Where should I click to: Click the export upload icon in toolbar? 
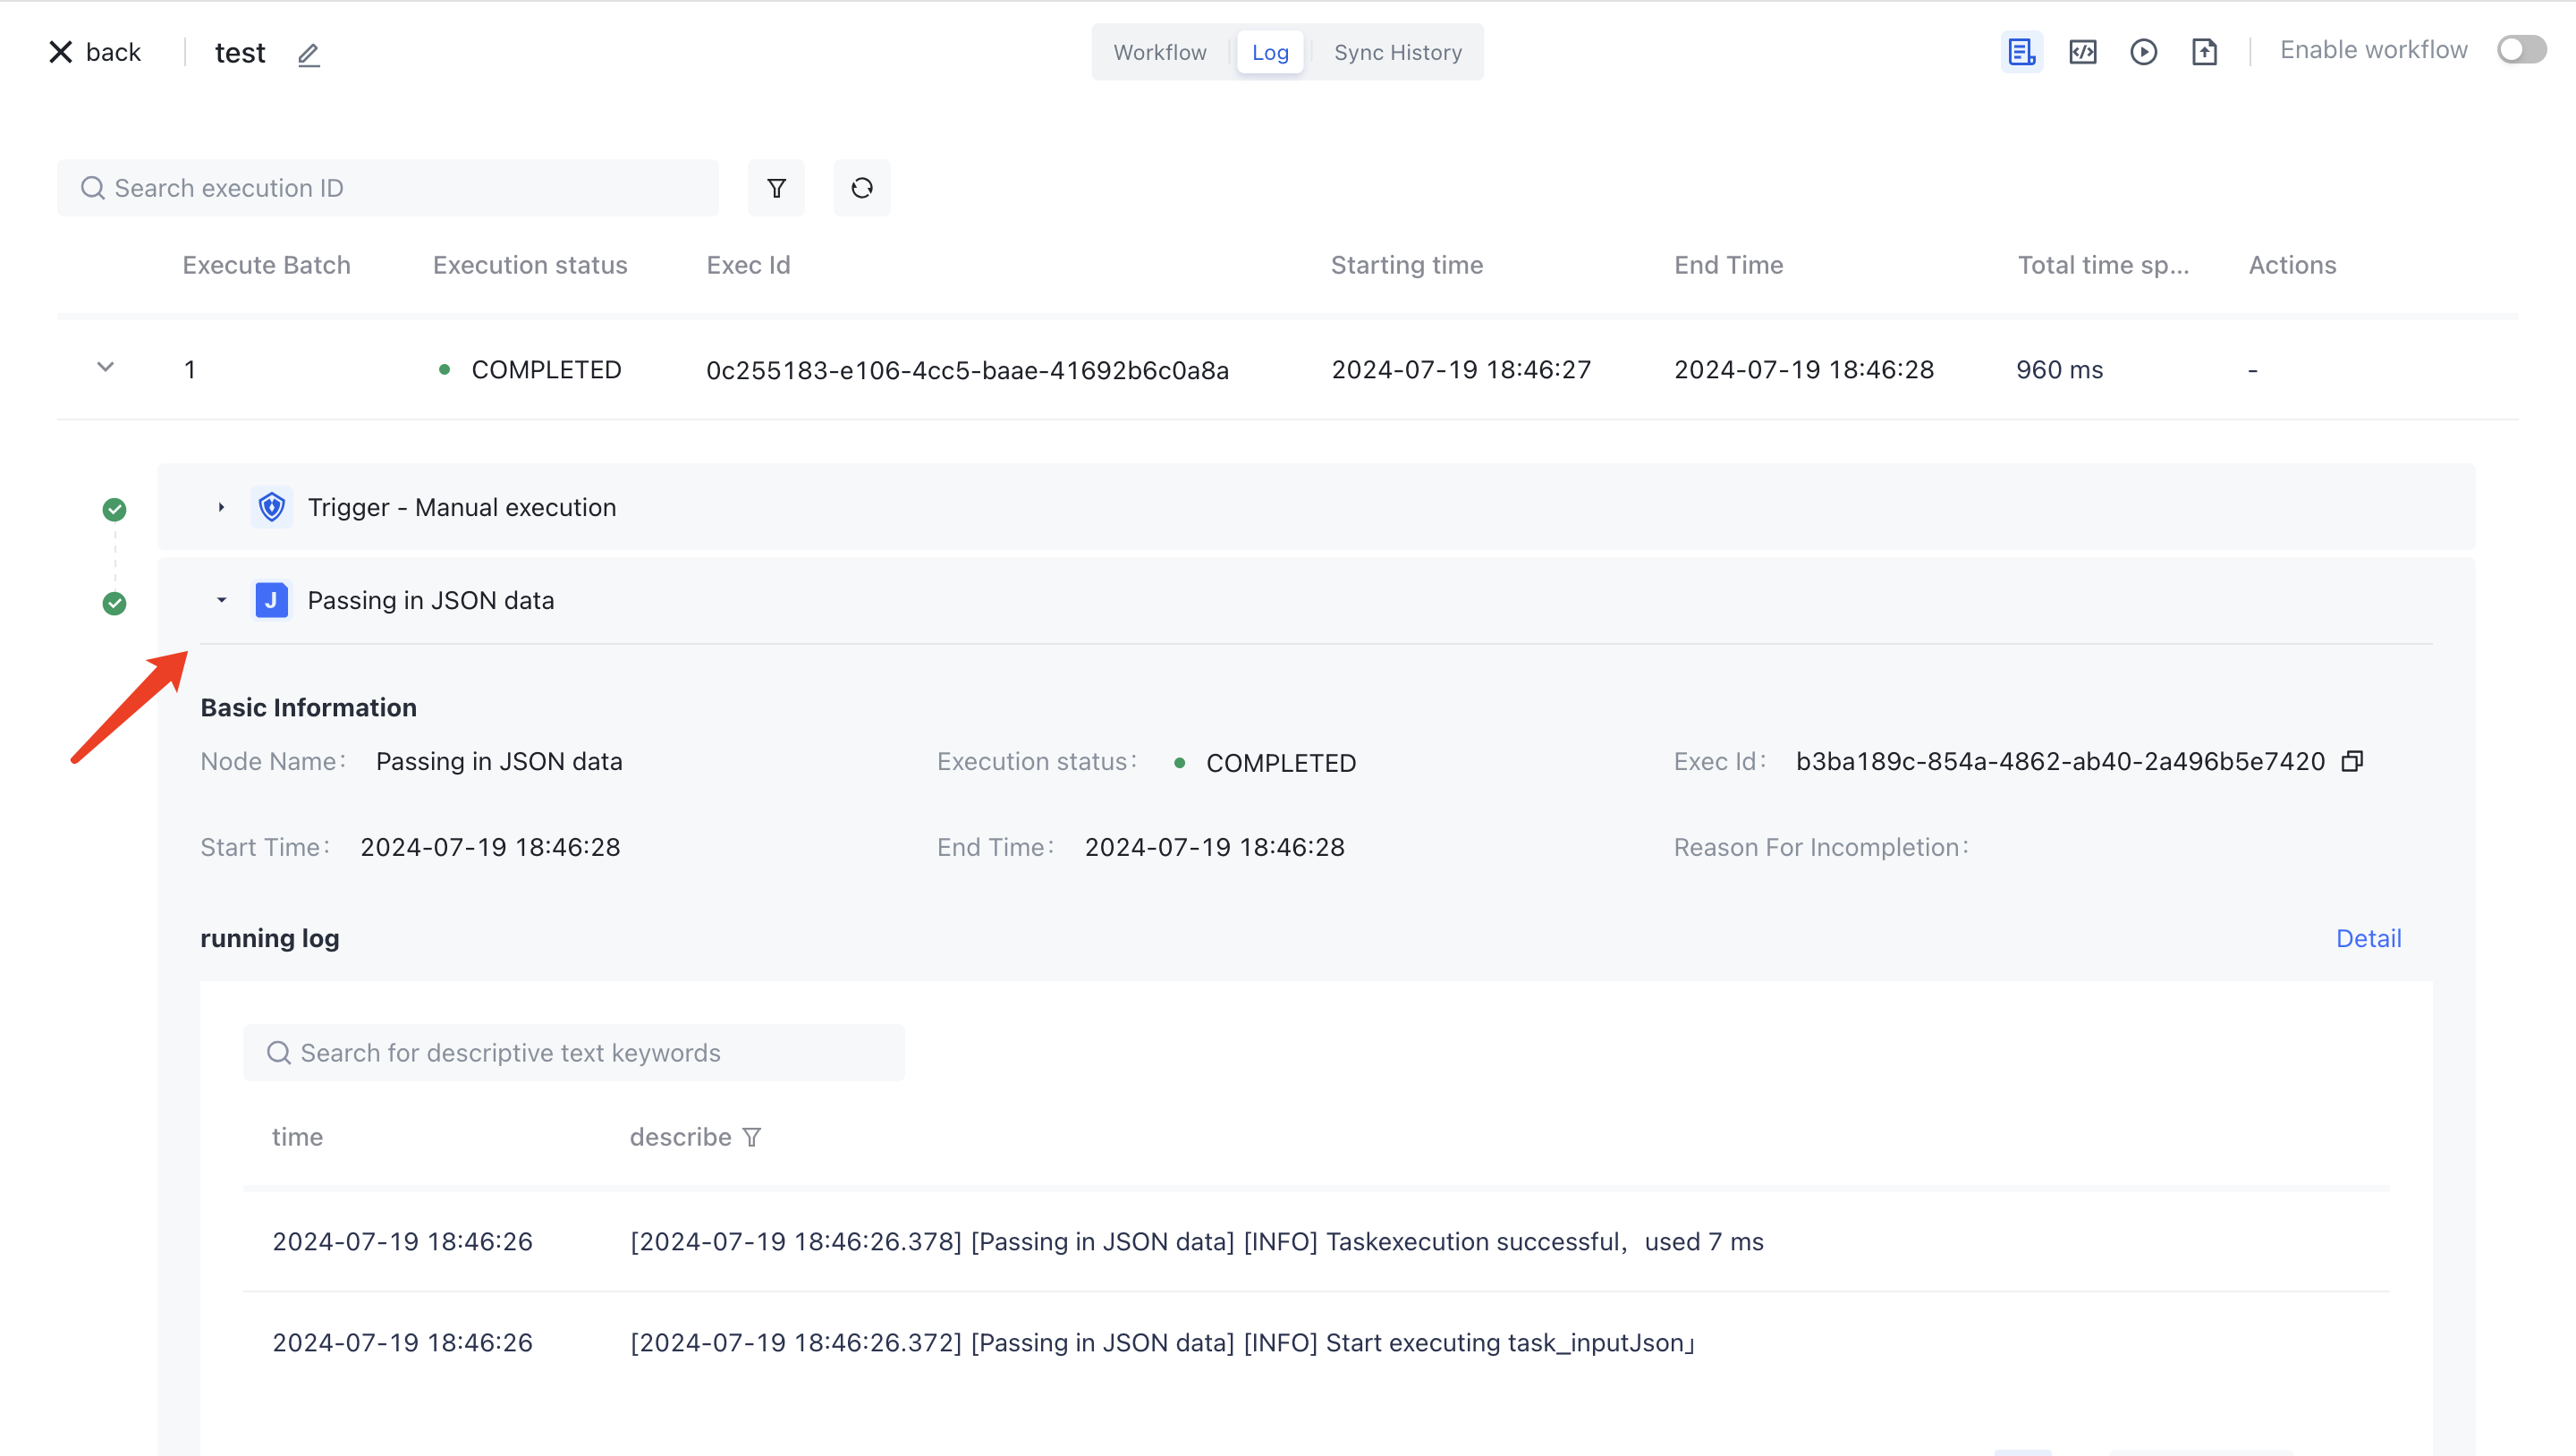[x=2204, y=52]
